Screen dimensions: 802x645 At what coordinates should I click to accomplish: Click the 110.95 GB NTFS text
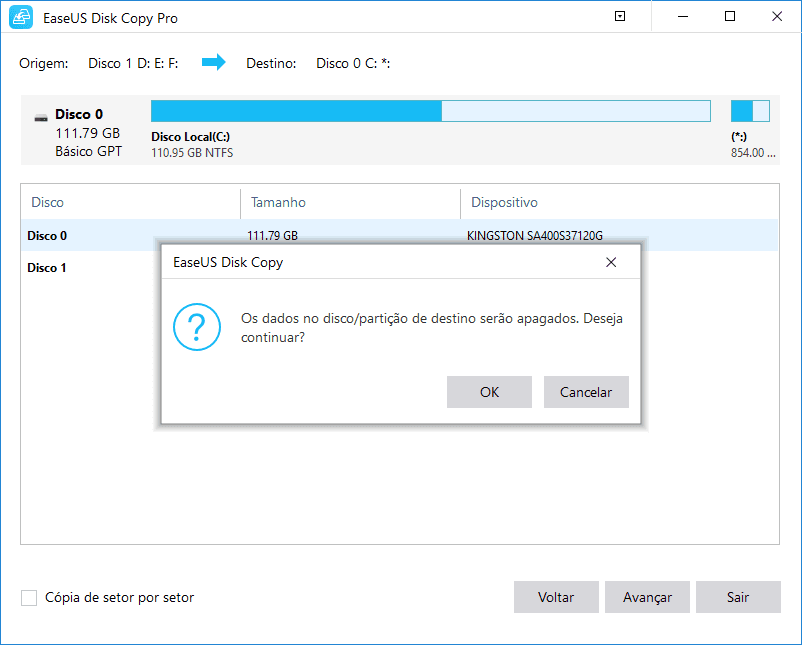[x=192, y=153]
